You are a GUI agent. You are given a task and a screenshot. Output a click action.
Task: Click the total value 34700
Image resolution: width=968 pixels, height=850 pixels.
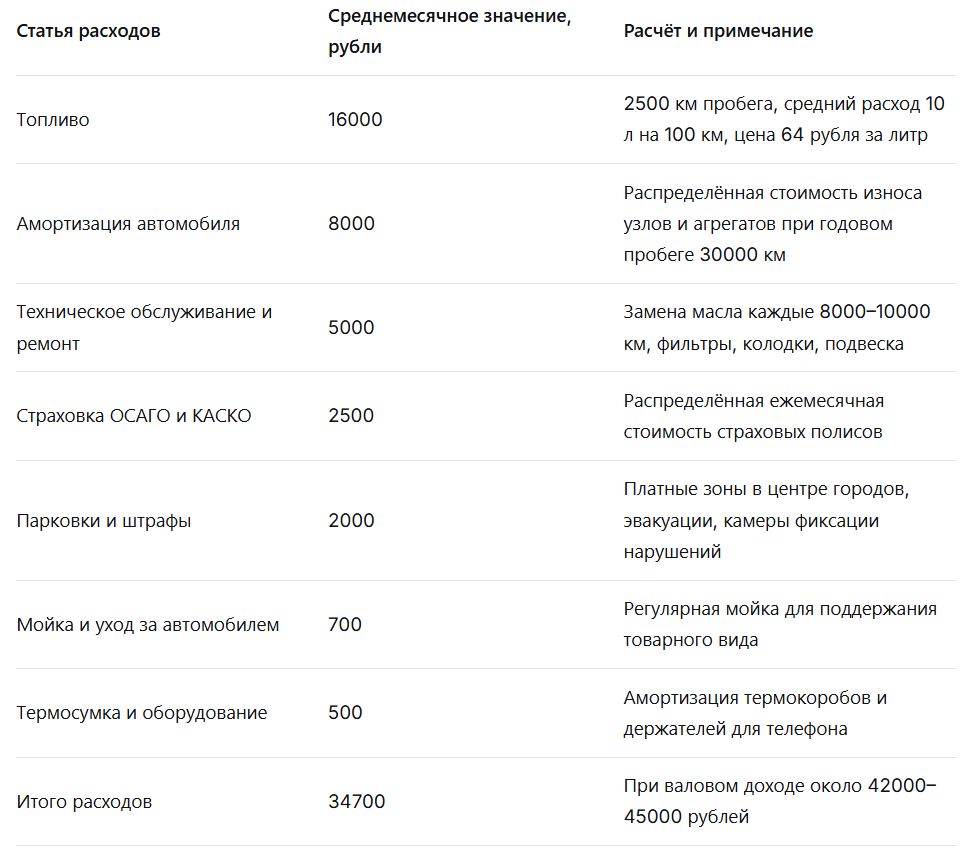357,801
